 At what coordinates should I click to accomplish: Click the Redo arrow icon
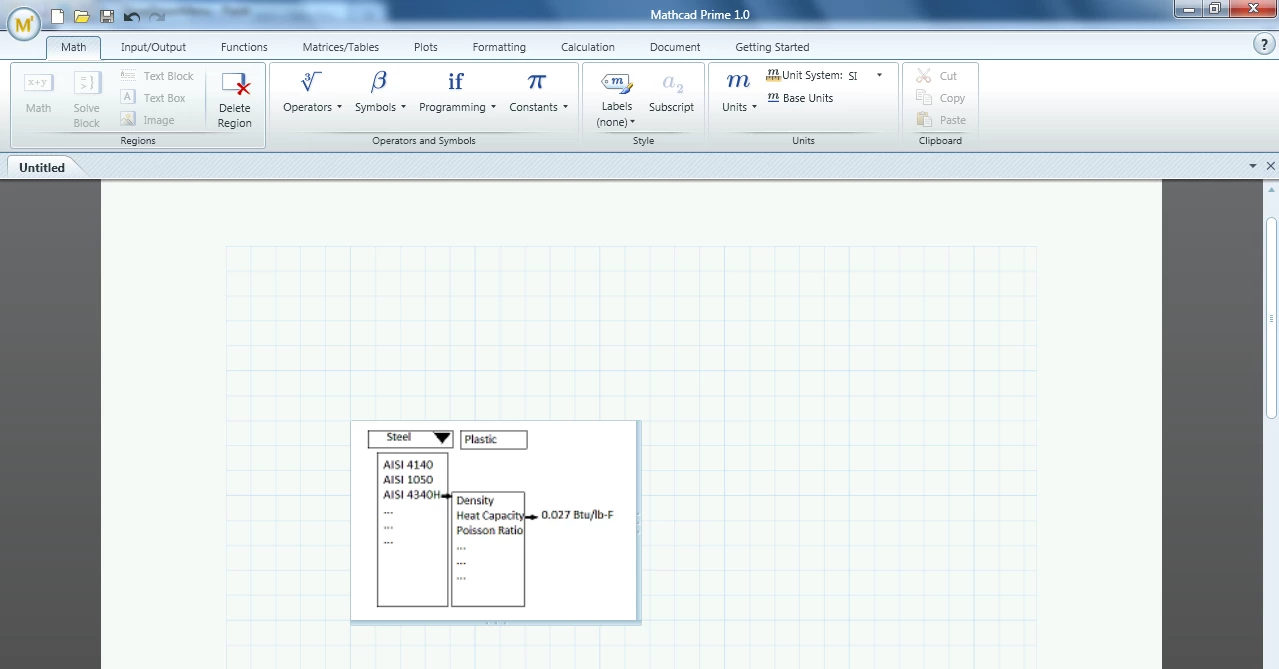(156, 16)
